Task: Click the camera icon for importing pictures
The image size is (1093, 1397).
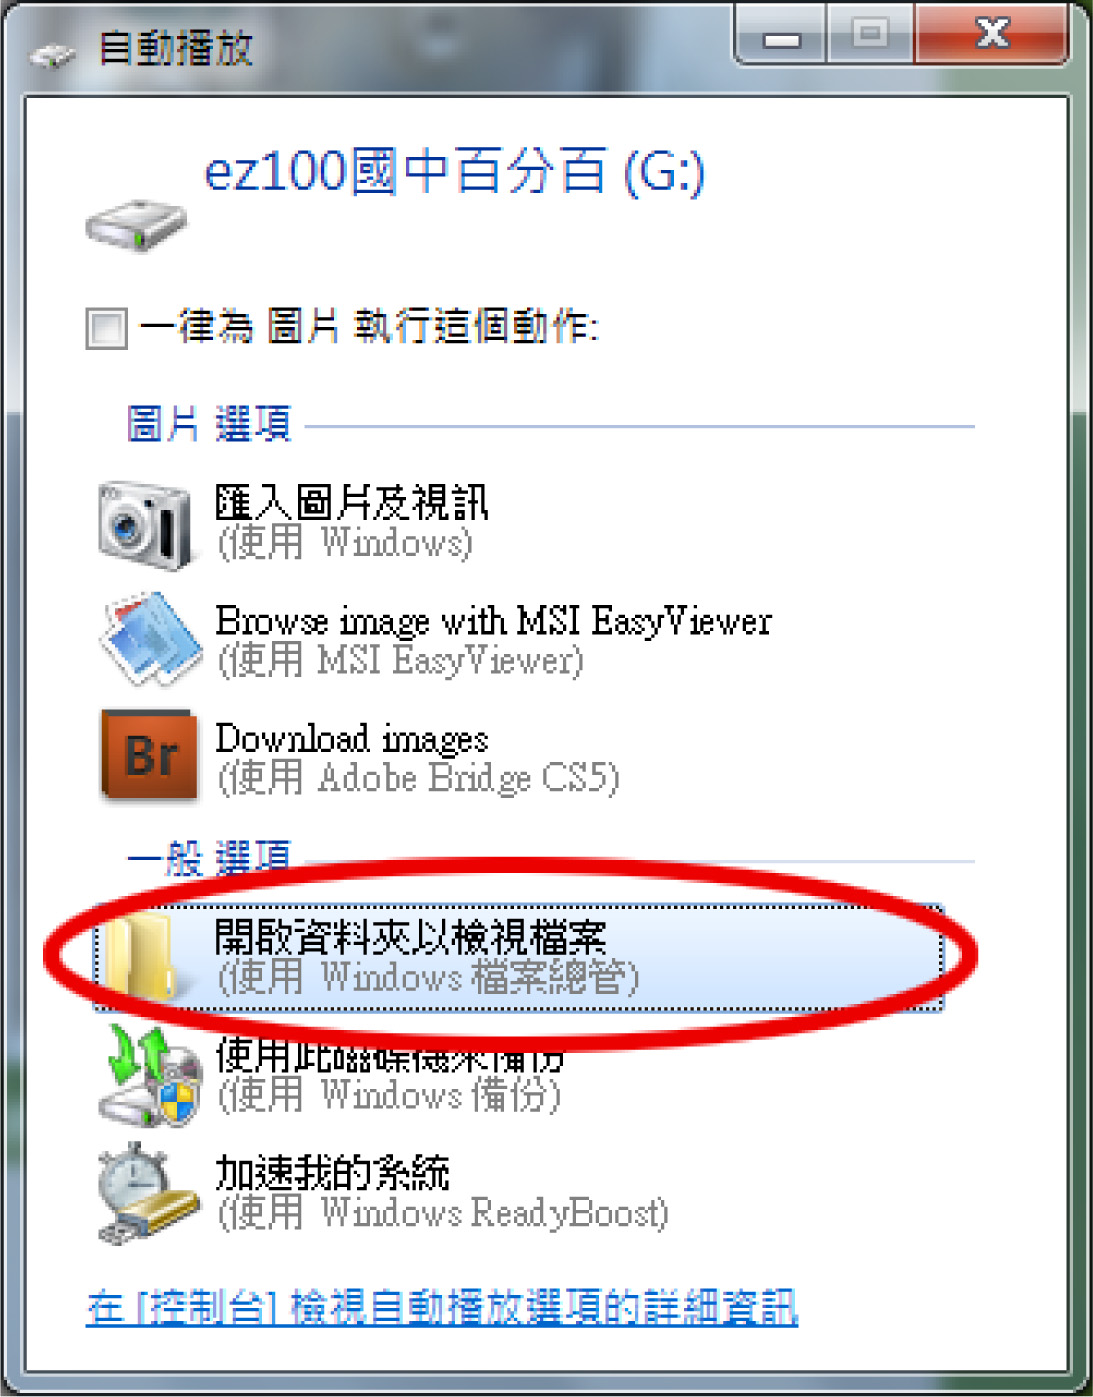Action: 145,524
